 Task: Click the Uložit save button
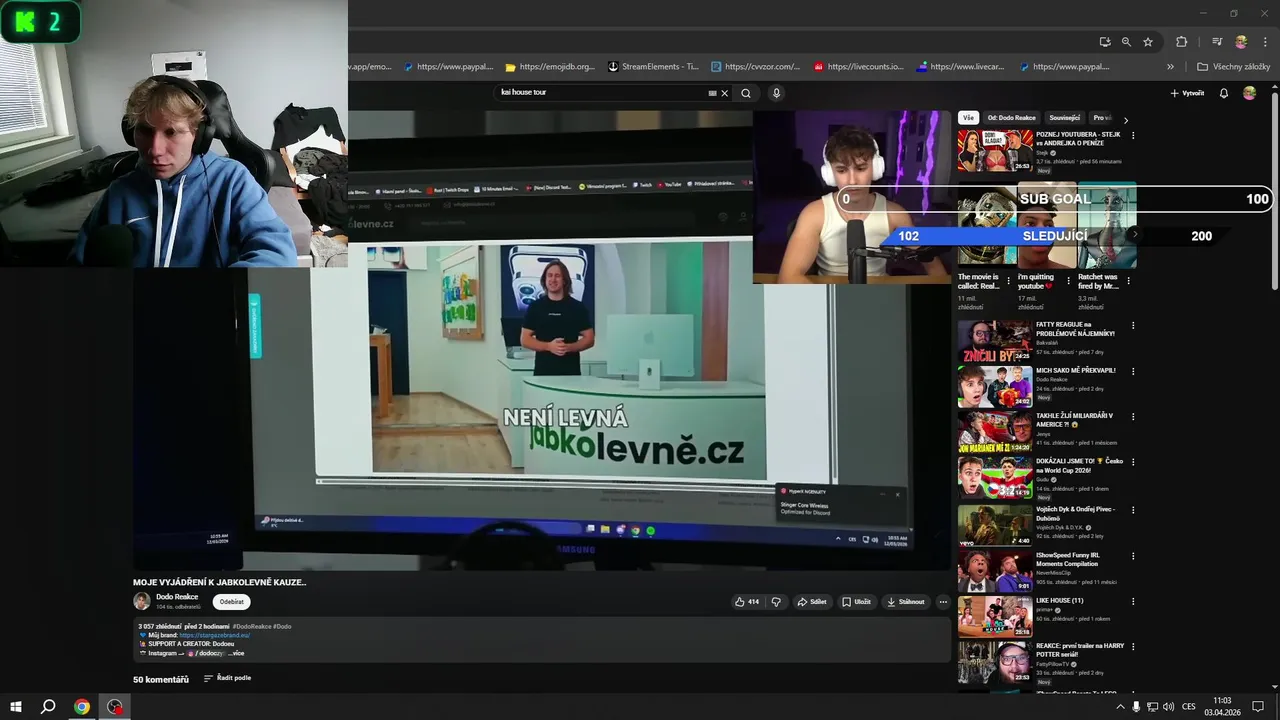[x=856, y=602]
